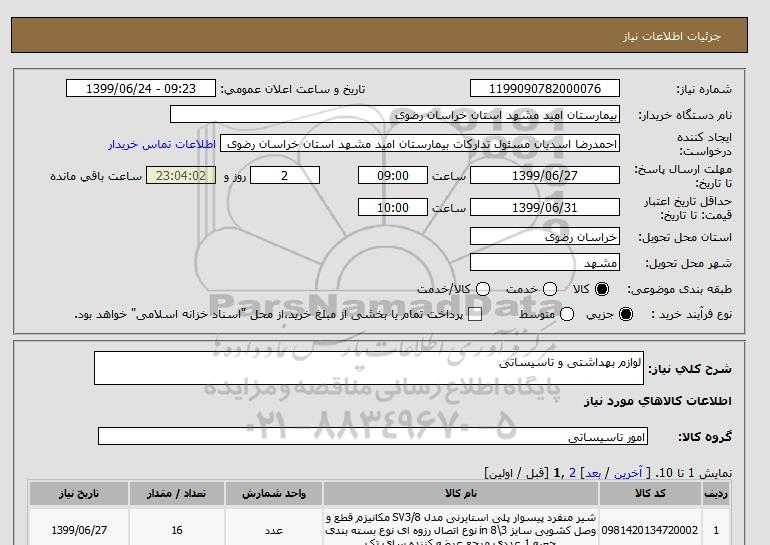Click the ردیف column header
The height and width of the screenshot is (545, 770).
pos(715,493)
